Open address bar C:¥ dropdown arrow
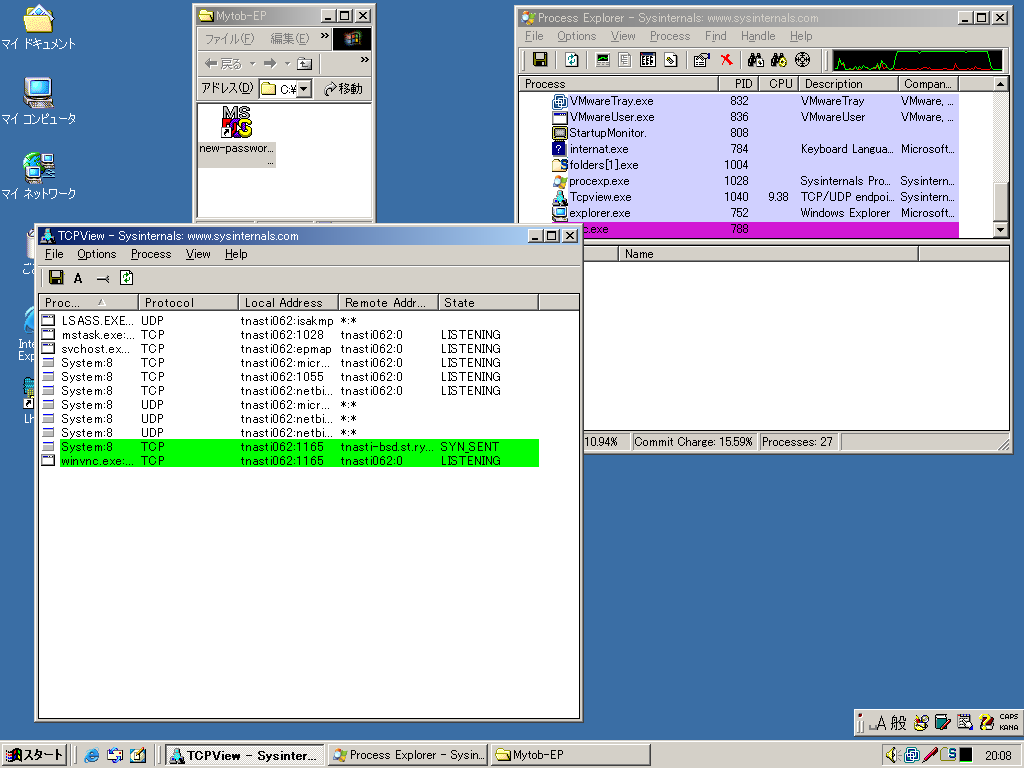Screen dimensions: 1024x768 (x=303, y=89)
